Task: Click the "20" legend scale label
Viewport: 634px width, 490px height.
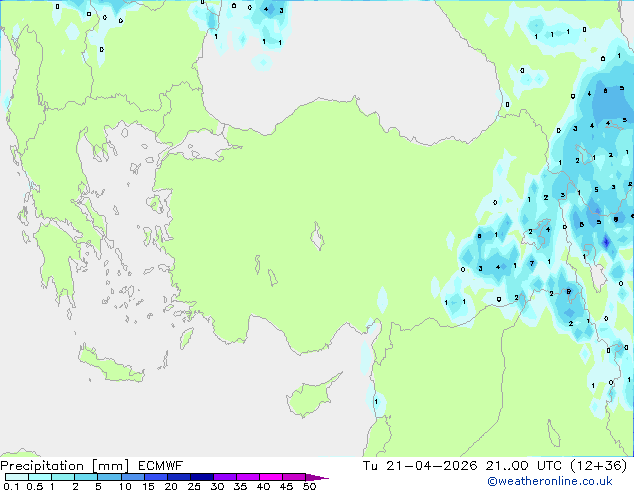Action: [x=171, y=486]
